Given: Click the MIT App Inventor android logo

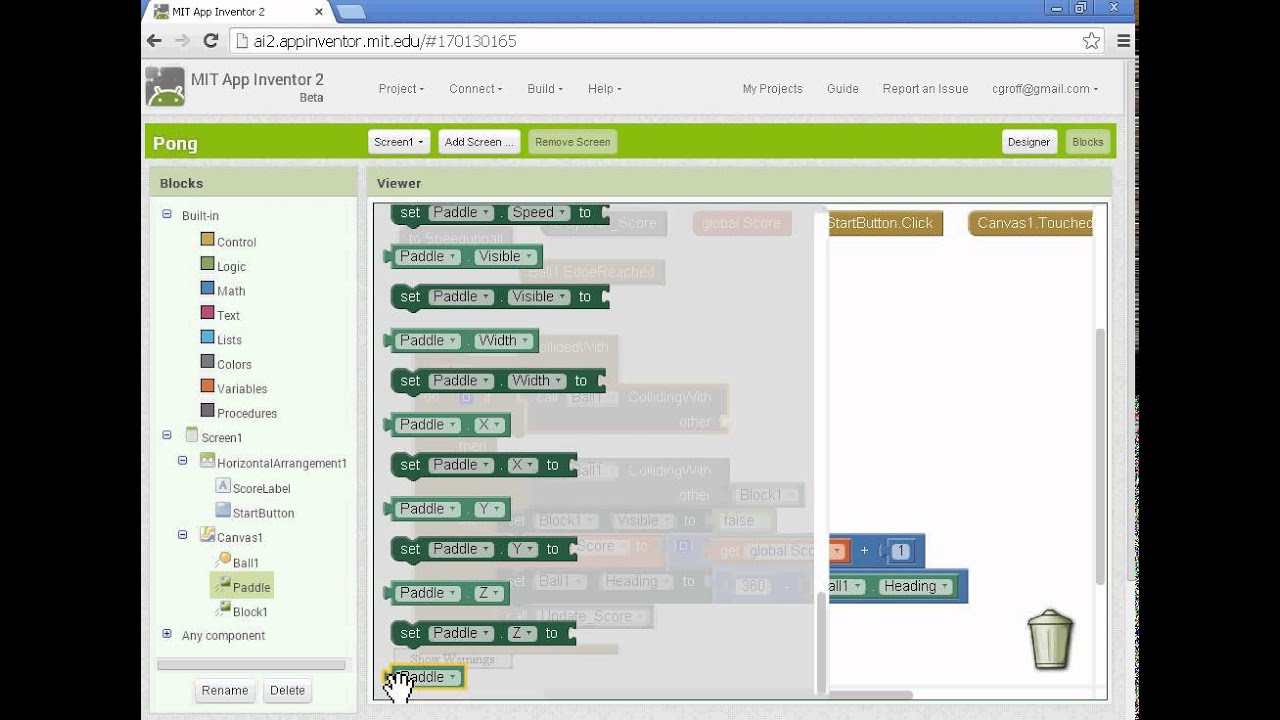Looking at the screenshot, I should pyautogui.click(x=165, y=87).
